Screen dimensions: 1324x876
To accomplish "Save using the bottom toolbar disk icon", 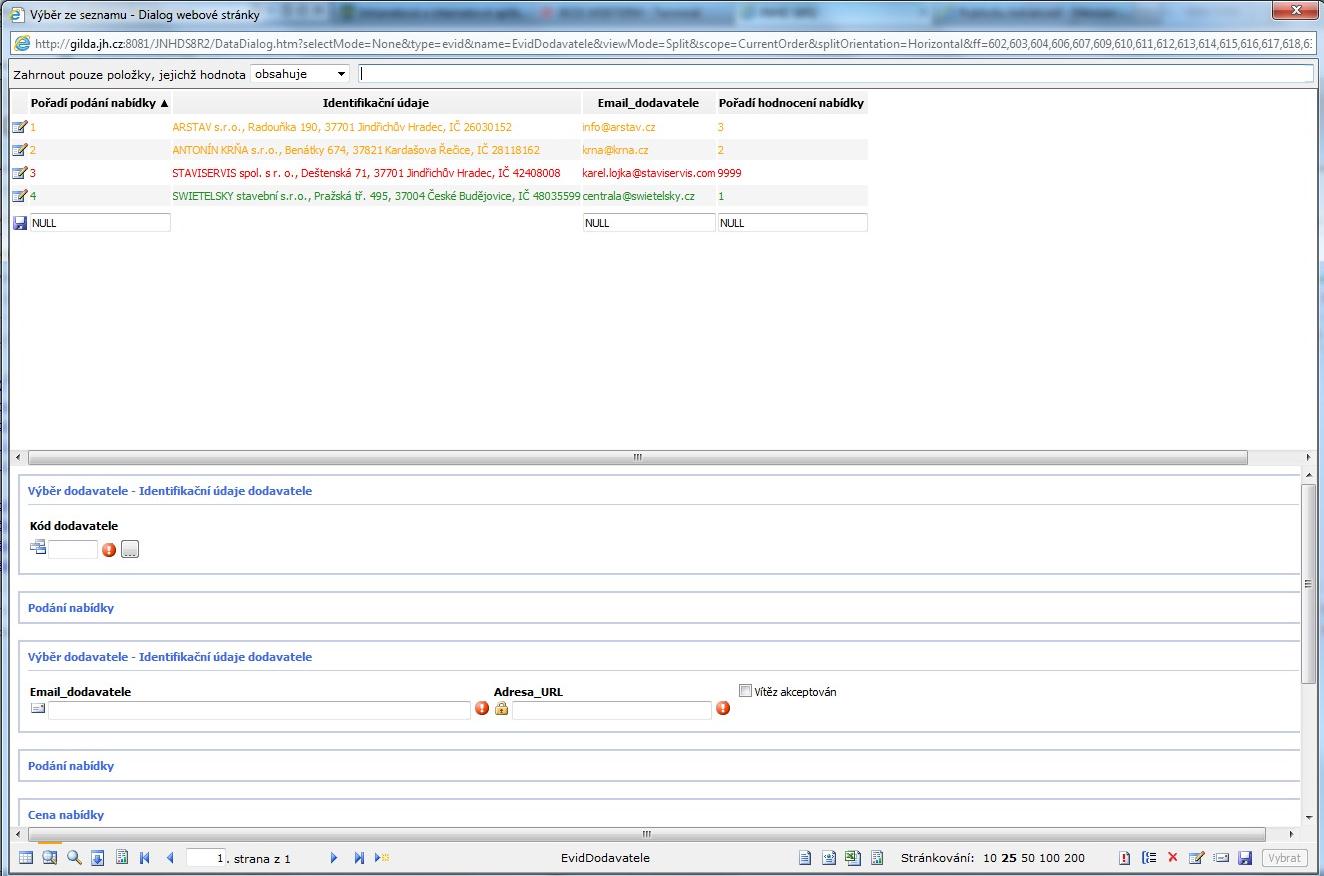I will (x=1245, y=858).
